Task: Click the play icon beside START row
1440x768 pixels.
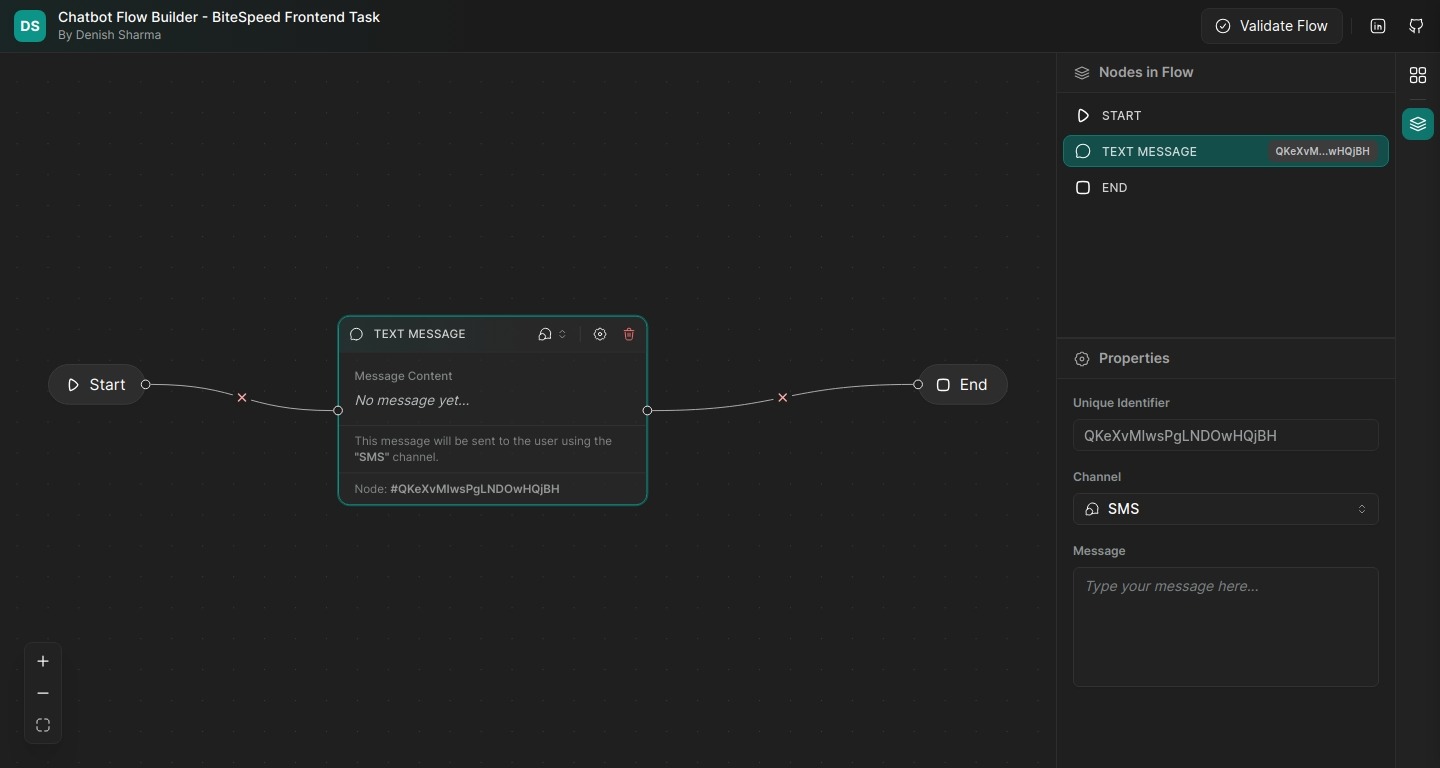Action: click(1083, 116)
